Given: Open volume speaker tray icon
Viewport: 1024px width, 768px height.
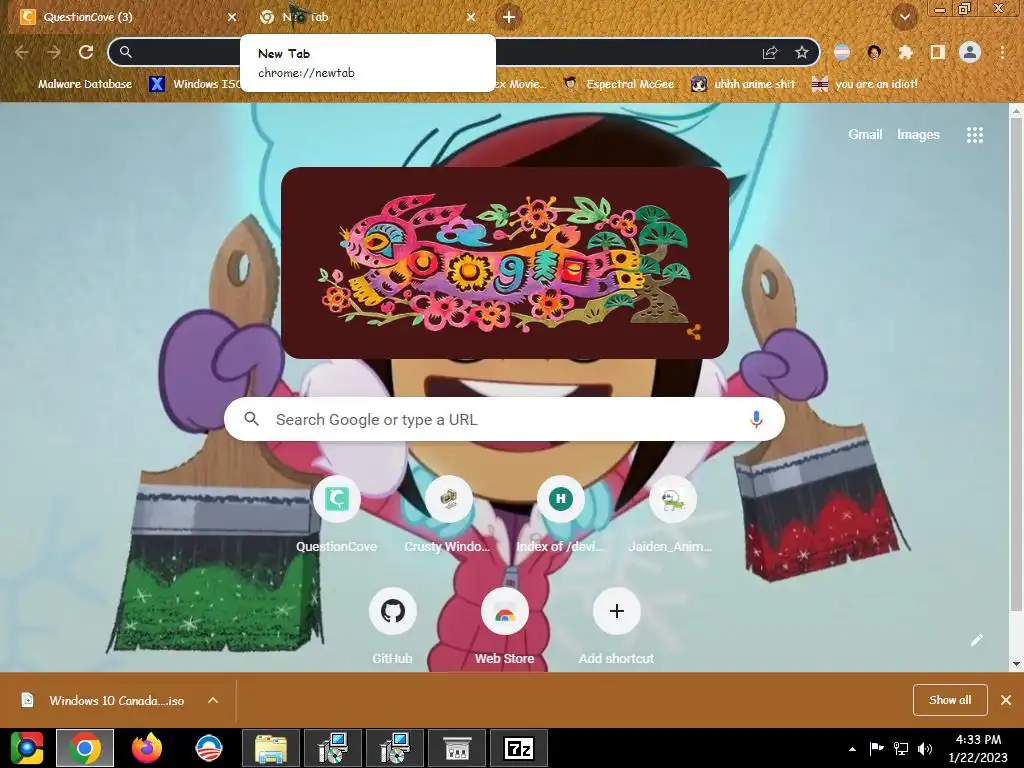Looking at the screenshot, I should [925, 748].
